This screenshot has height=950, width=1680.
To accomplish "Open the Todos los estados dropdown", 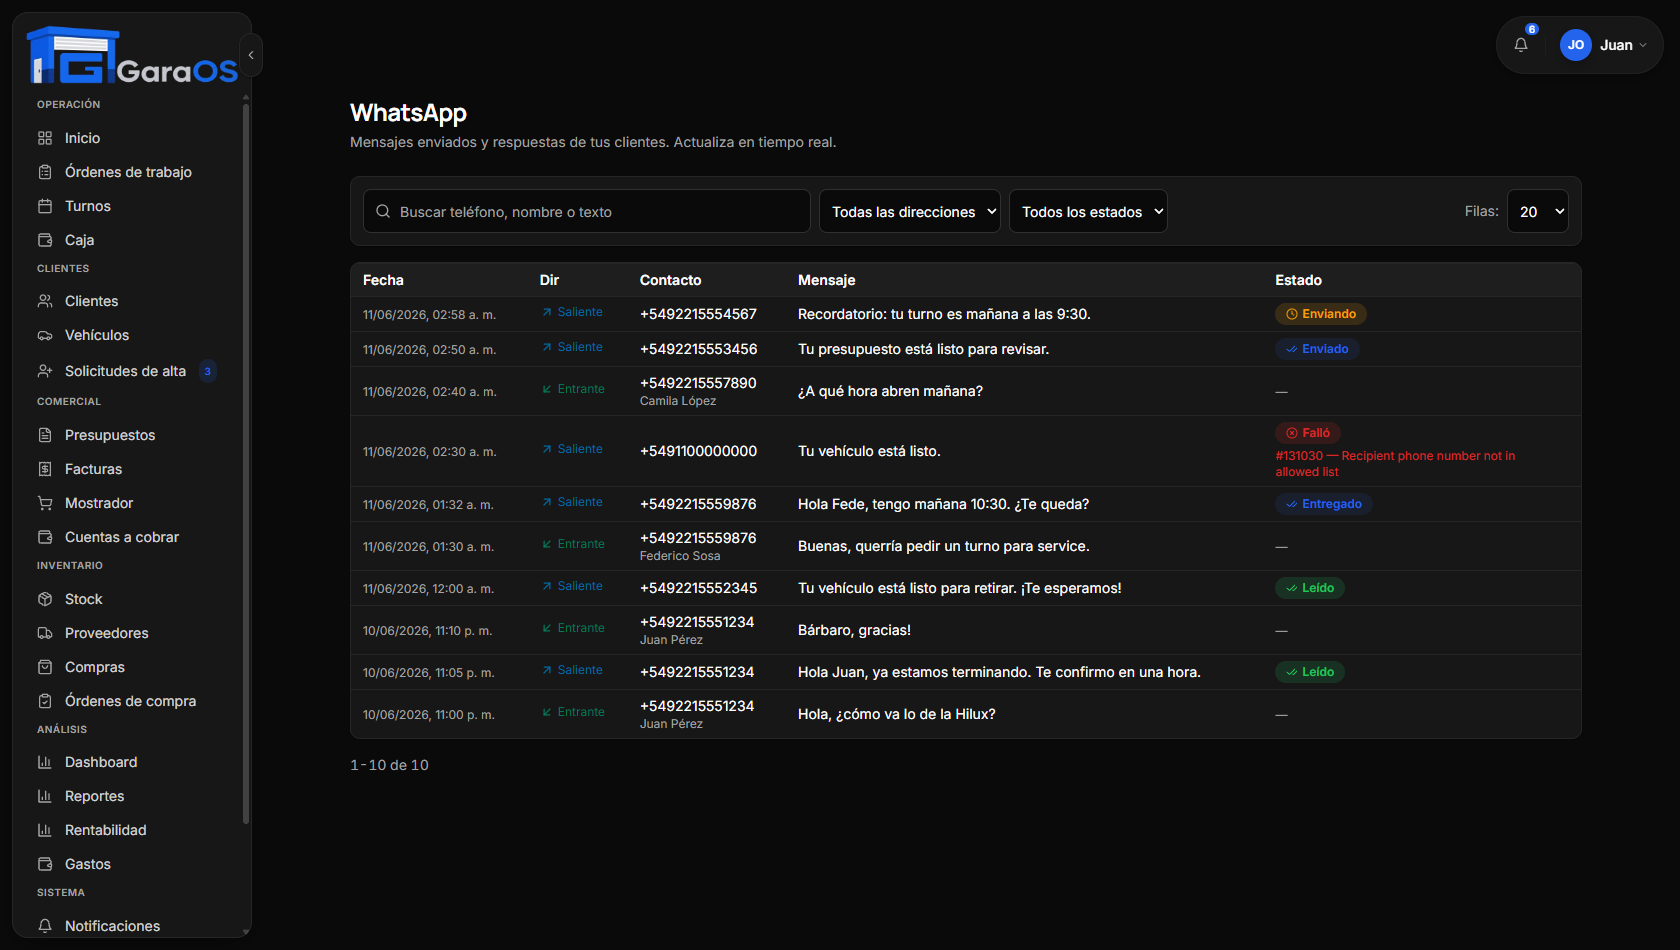I will click(1088, 211).
